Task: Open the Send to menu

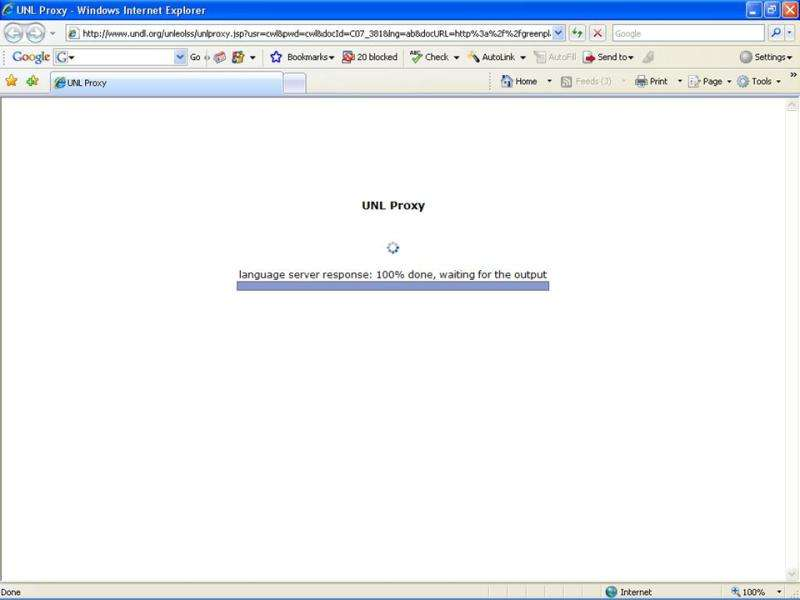Action: [608, 57]
